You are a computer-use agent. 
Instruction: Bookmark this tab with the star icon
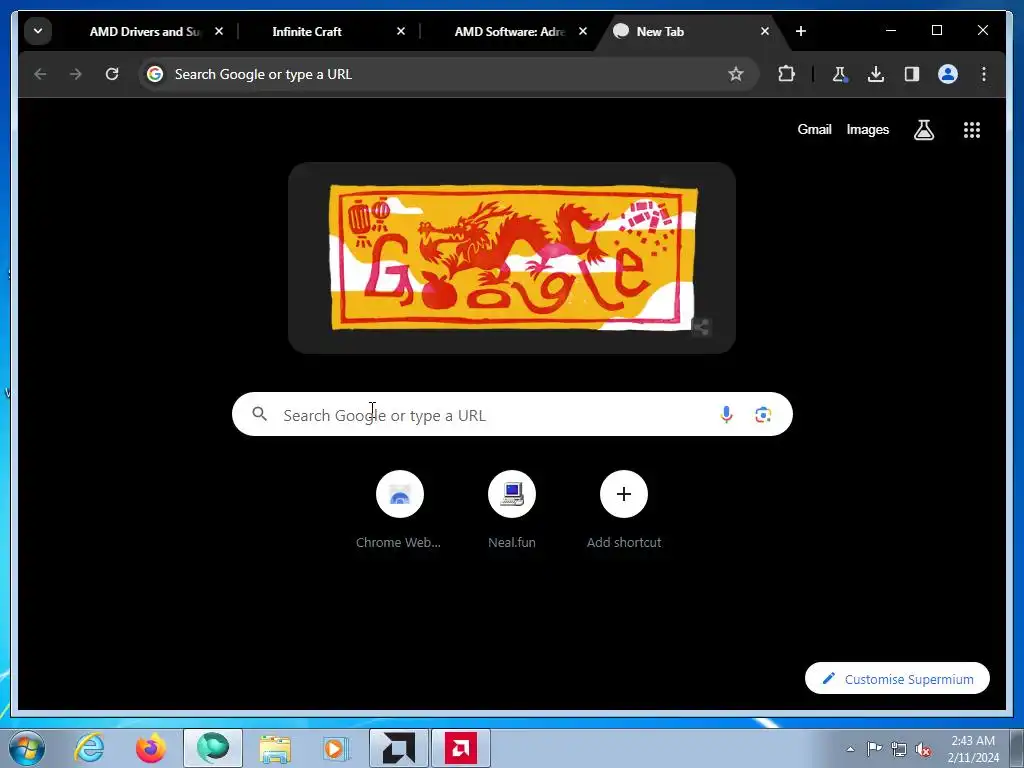pos(736,74)
